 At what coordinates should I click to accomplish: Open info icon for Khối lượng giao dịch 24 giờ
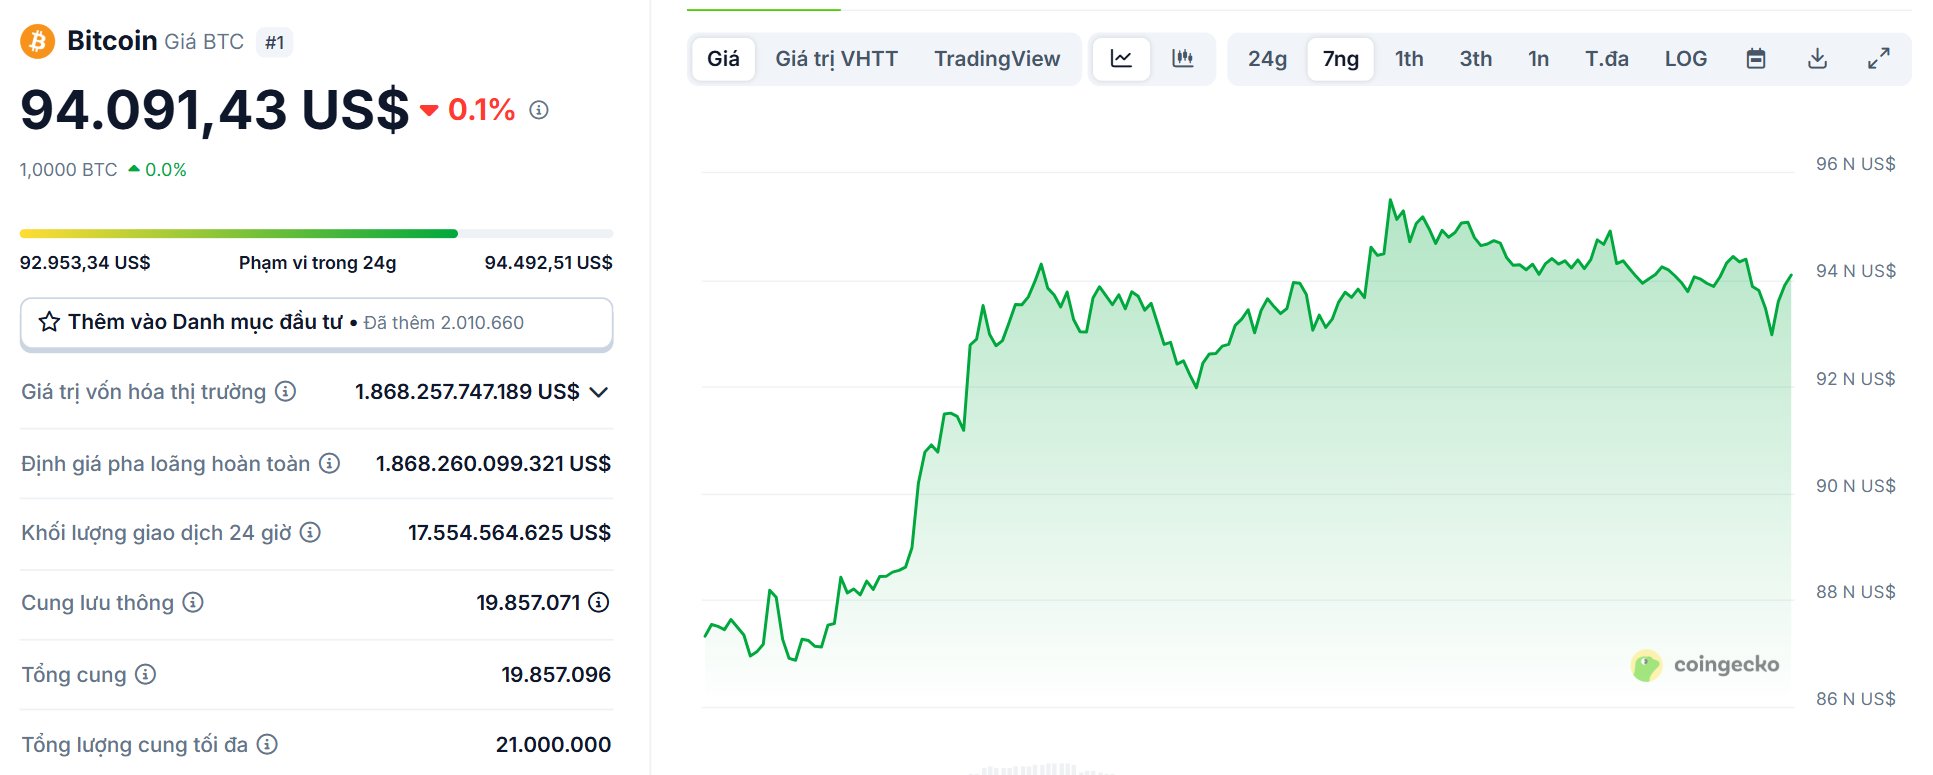(x=310, y=532)
